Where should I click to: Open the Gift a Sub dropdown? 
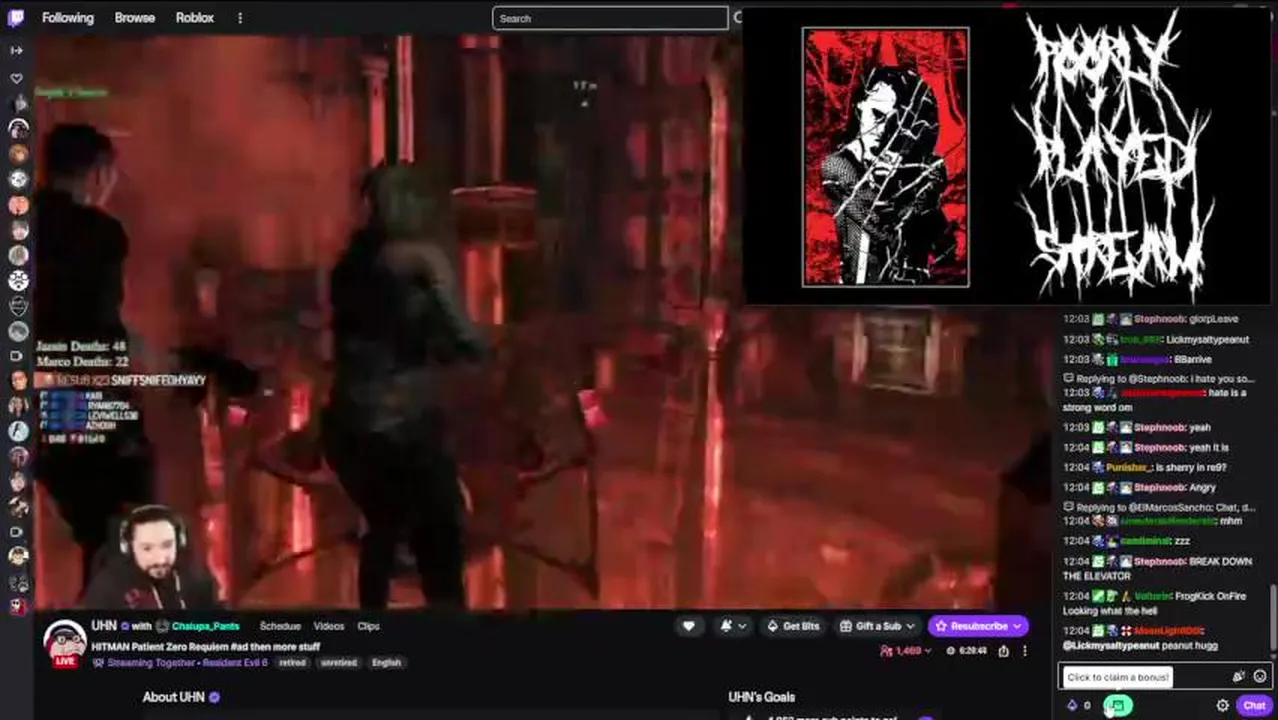click(x=877, y=626)
